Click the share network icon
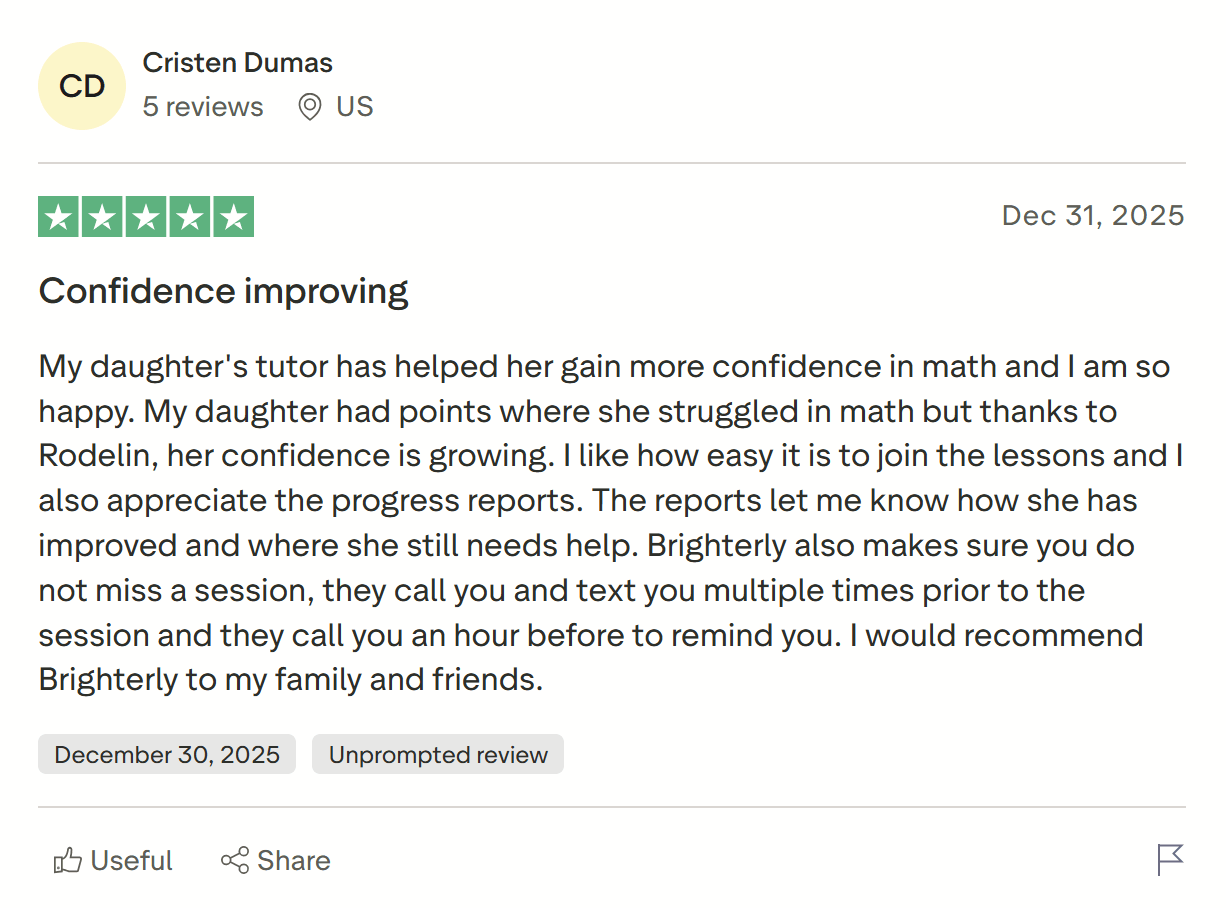Viewport: 1226px width, 908px height. (235, 861)
